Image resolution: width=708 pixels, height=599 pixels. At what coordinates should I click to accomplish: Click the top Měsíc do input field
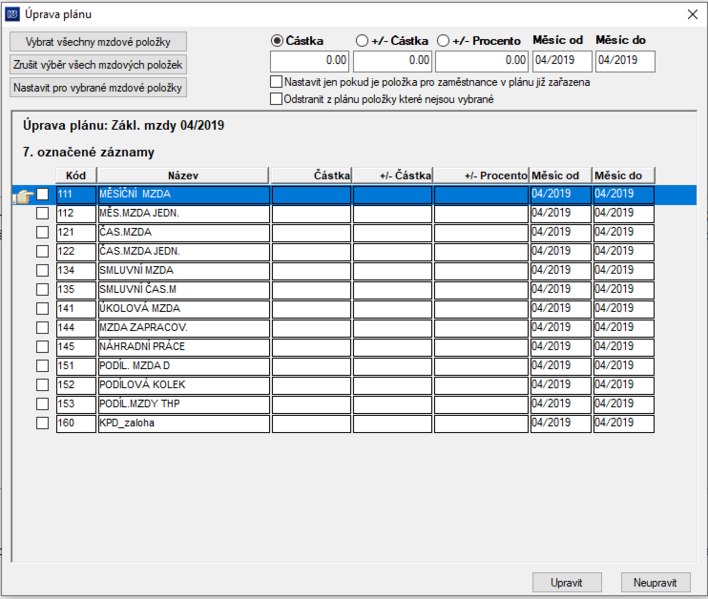(625, 61)
